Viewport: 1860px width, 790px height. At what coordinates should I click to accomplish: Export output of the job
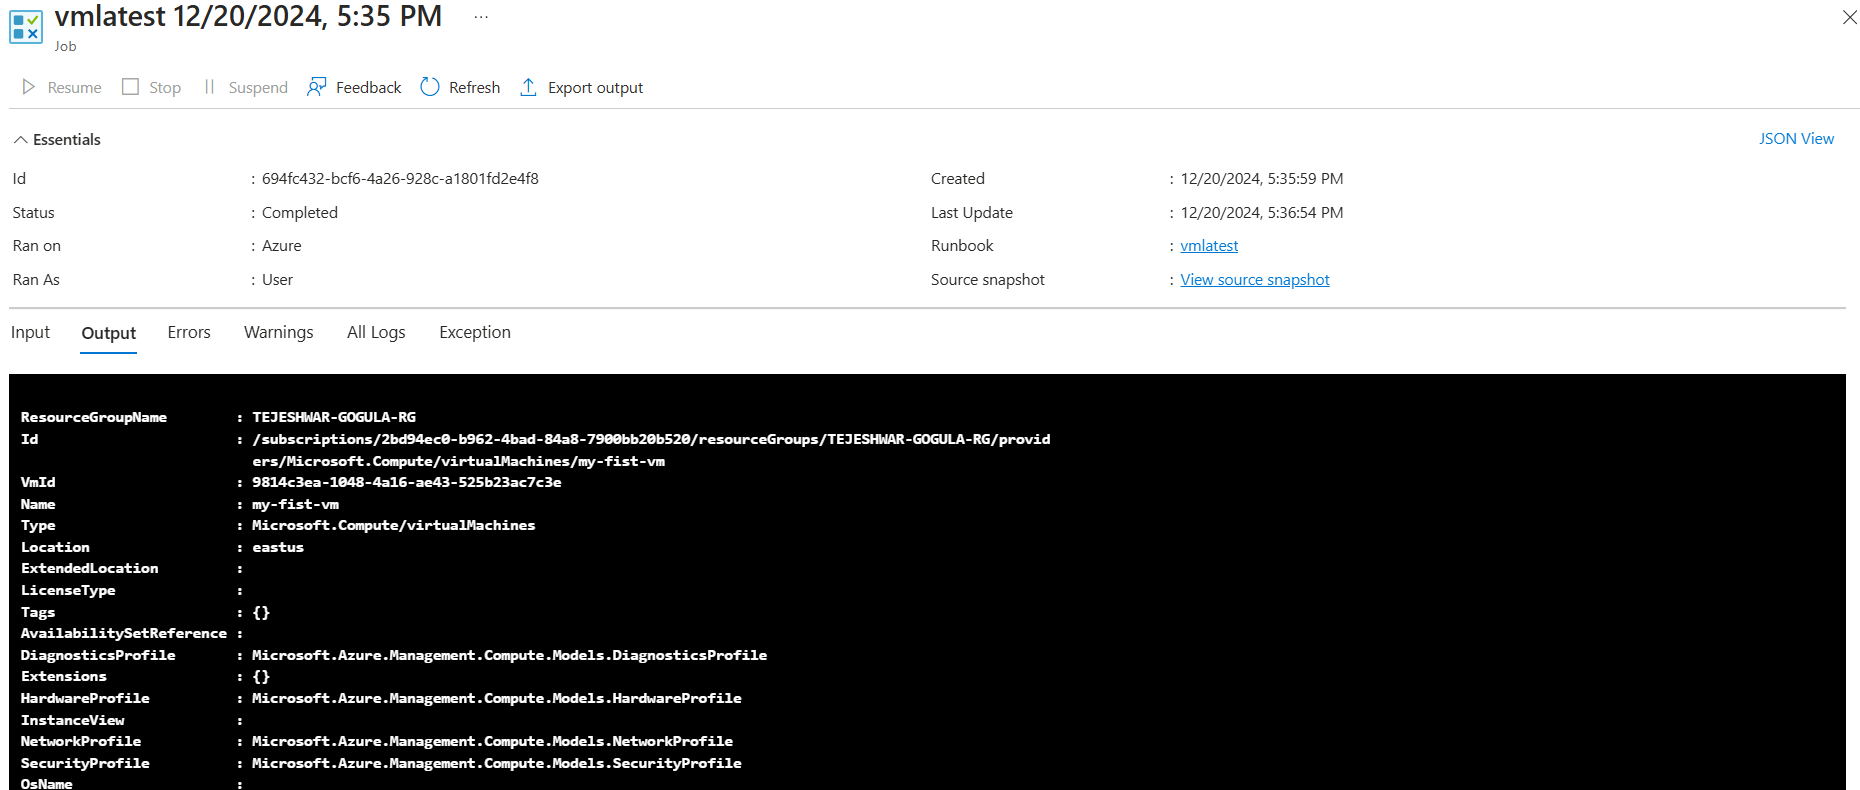[581, 87]
